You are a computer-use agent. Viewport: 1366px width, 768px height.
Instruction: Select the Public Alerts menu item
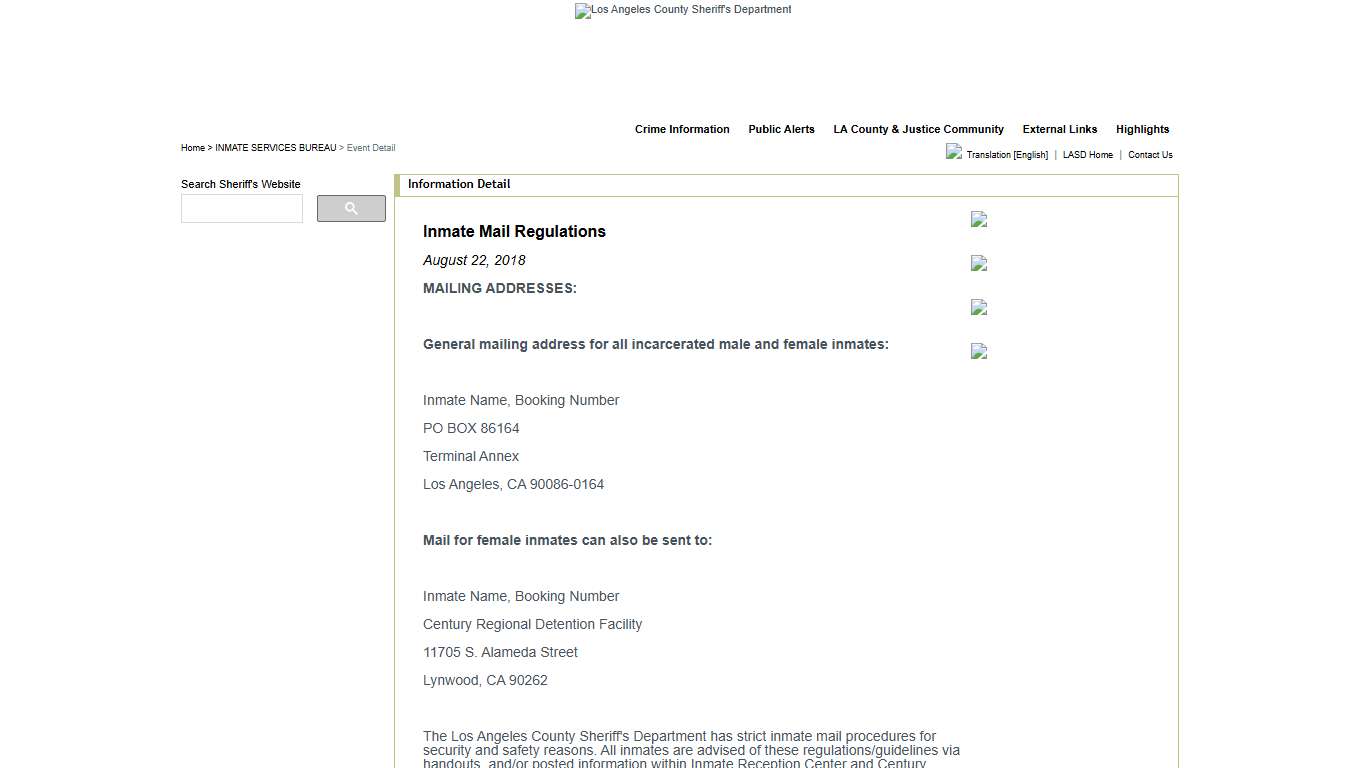(781, 129)
